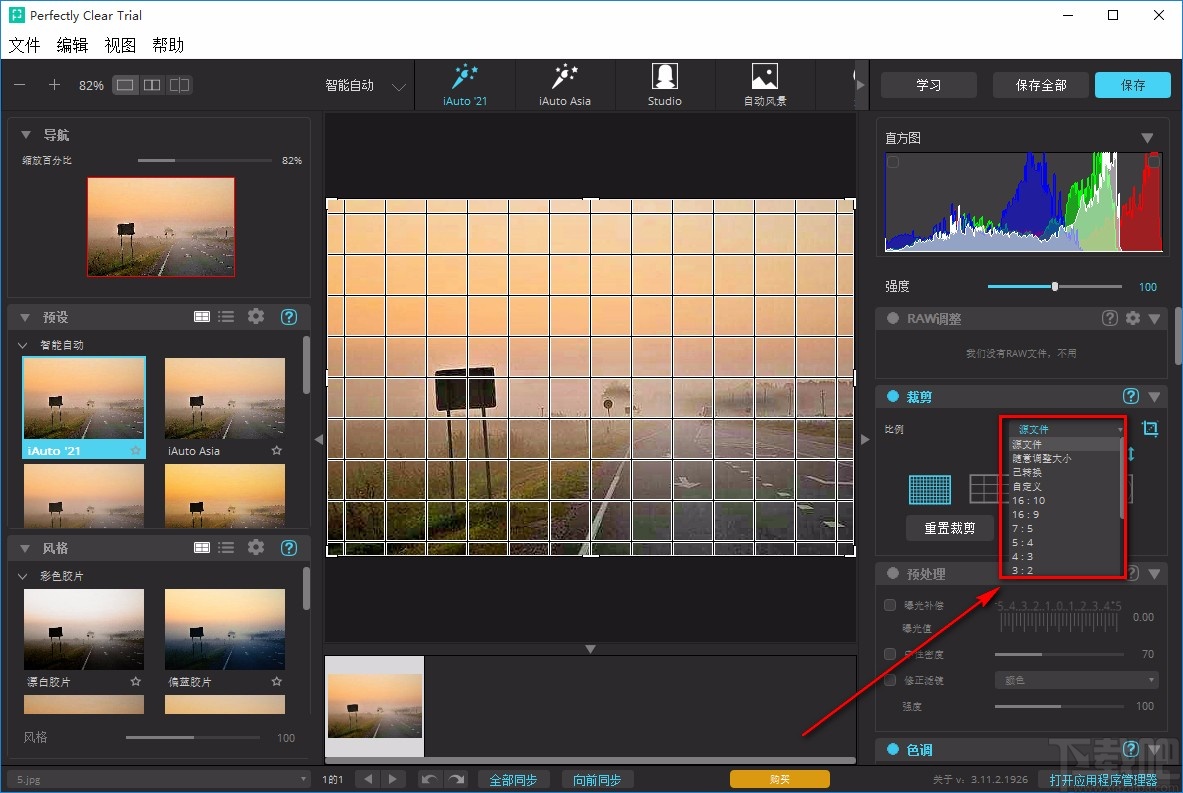Click the 保存全部 button
Viewport: 1183px width, 793px height.
coord(1040,85)
